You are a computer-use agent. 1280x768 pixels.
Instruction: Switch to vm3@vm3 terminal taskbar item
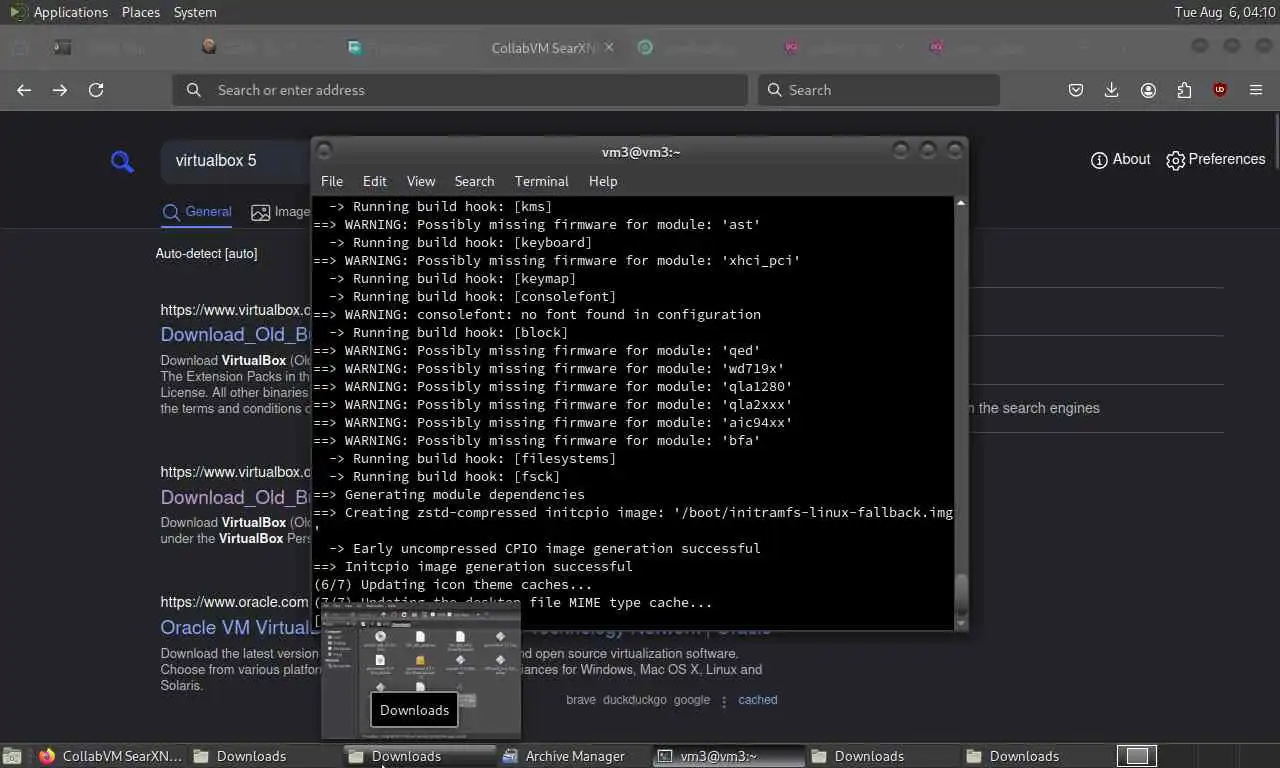coord(730,756)
